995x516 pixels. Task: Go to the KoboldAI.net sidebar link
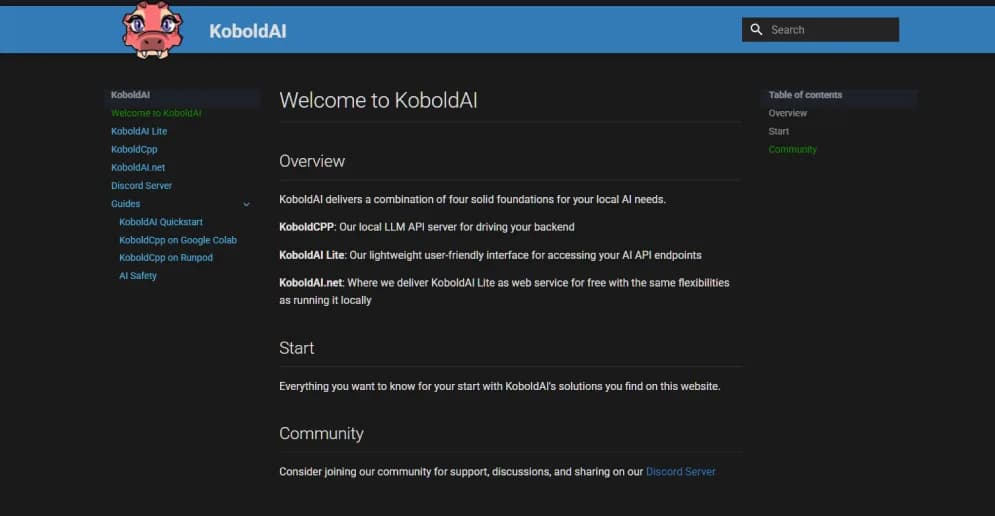coord(138,167)
